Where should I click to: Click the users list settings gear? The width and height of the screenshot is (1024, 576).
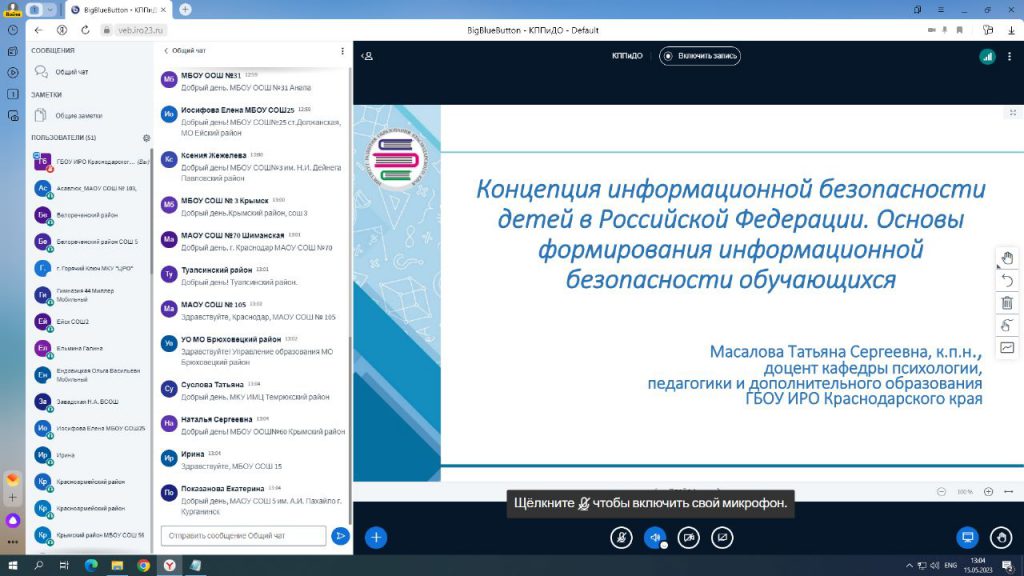(x=146, y=137)
